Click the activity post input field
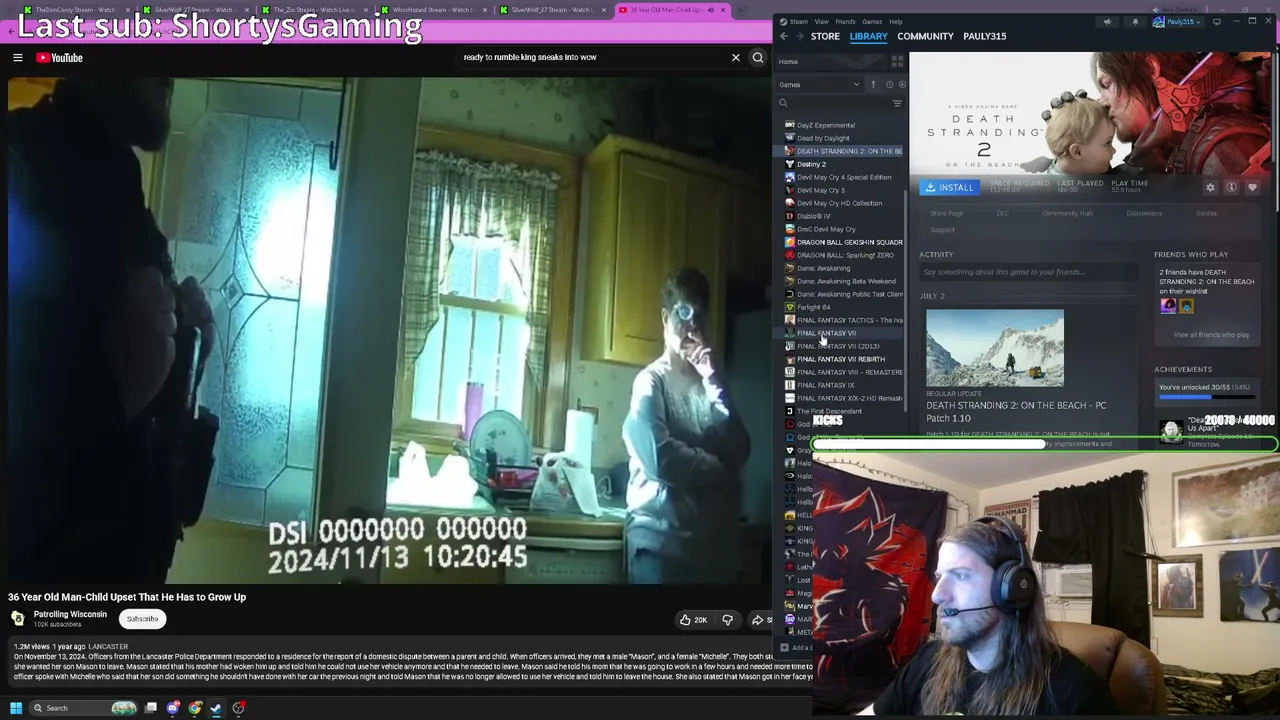 pos(1028,272)
